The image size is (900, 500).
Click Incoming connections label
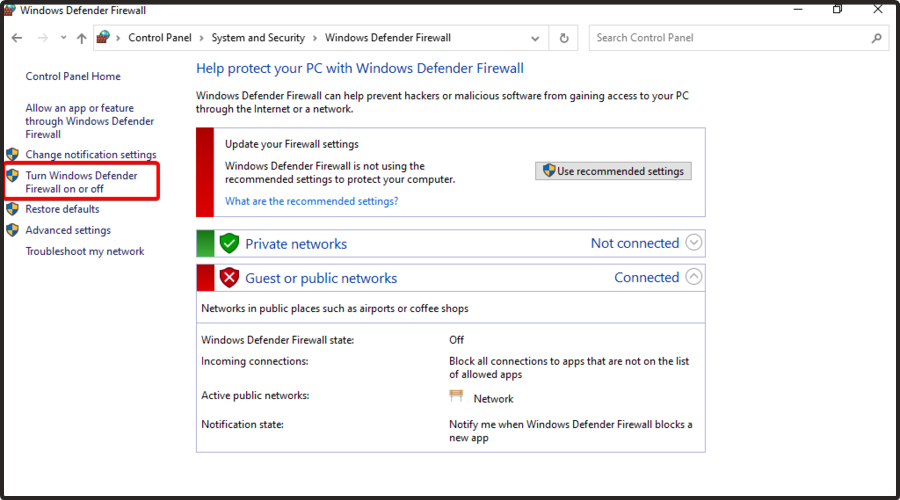254,362
